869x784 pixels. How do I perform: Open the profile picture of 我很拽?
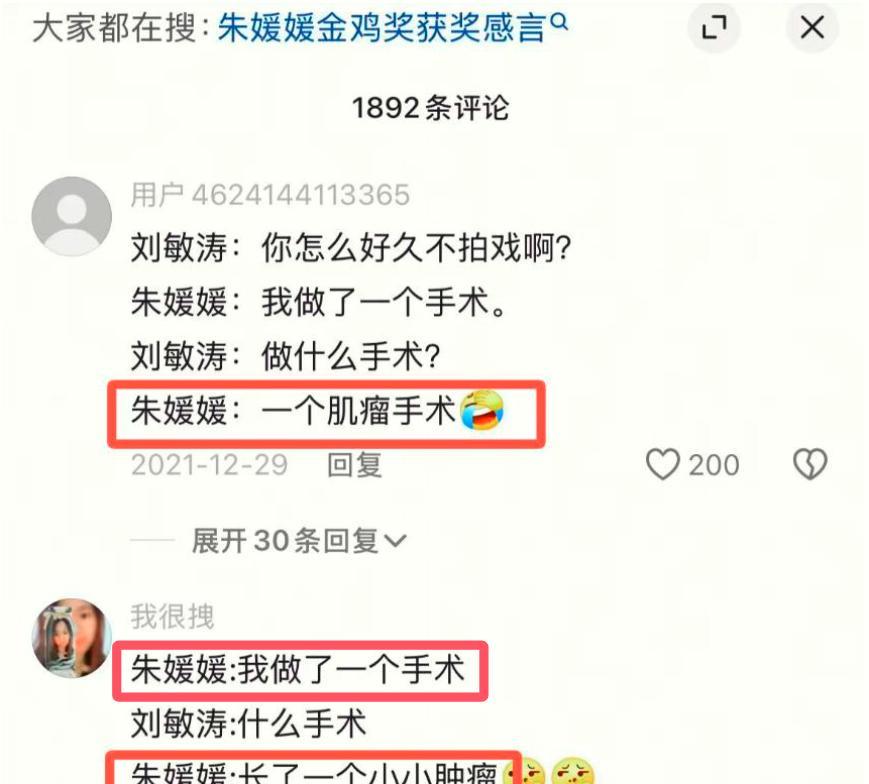tap(71, 638)
